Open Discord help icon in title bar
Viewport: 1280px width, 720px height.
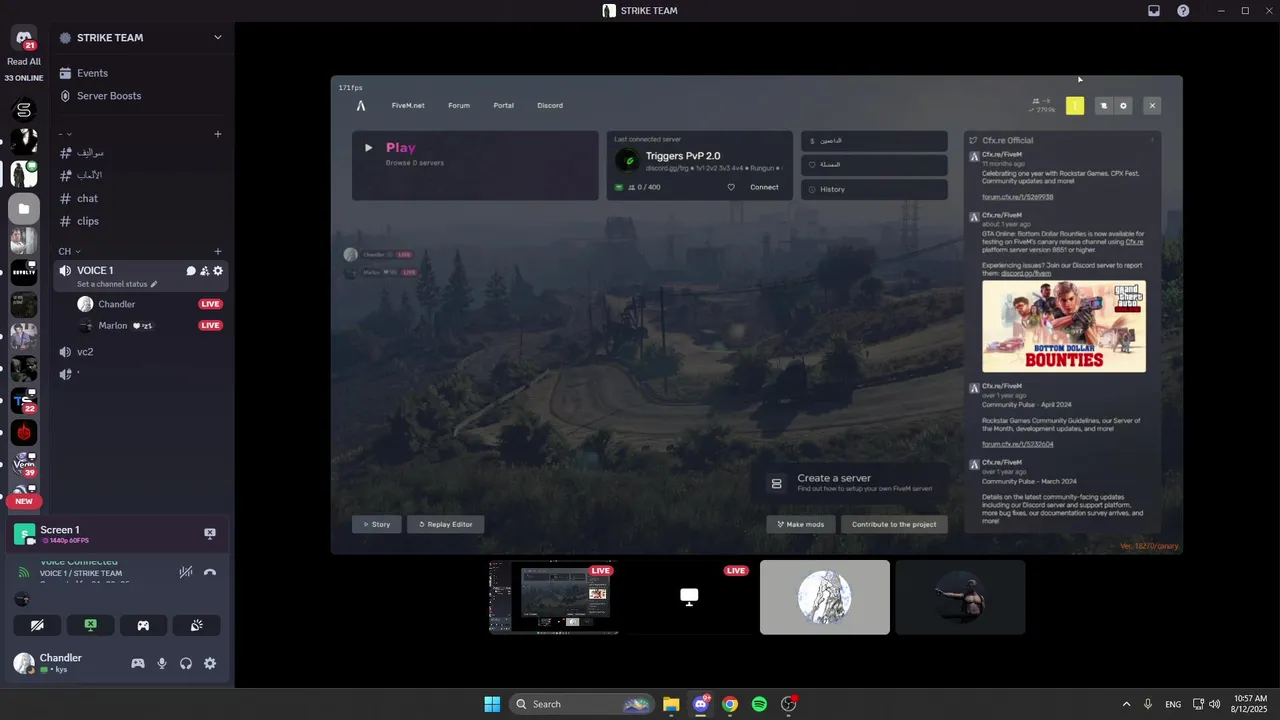tap(1183, 11)
